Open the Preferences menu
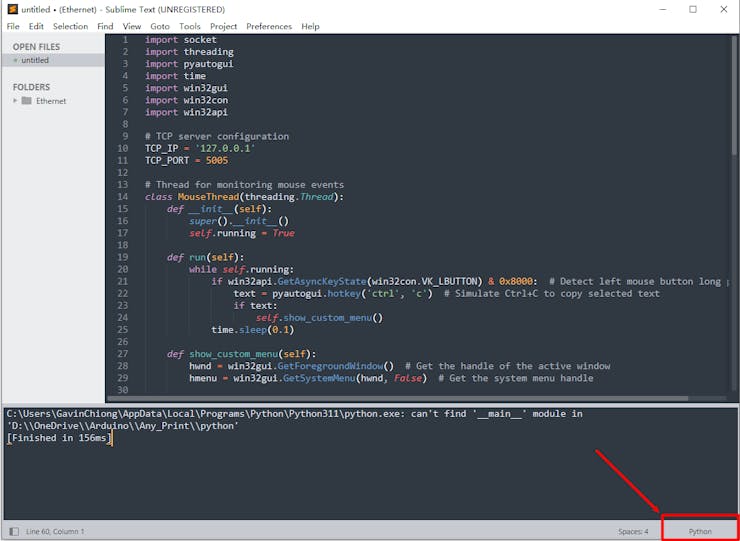Screen dimensions: 740x541 pyautogui.click(x=269, y=26)
